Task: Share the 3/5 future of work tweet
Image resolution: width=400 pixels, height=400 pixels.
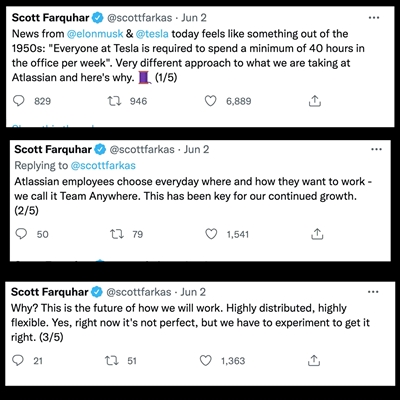Action: (x=313, y=360)
